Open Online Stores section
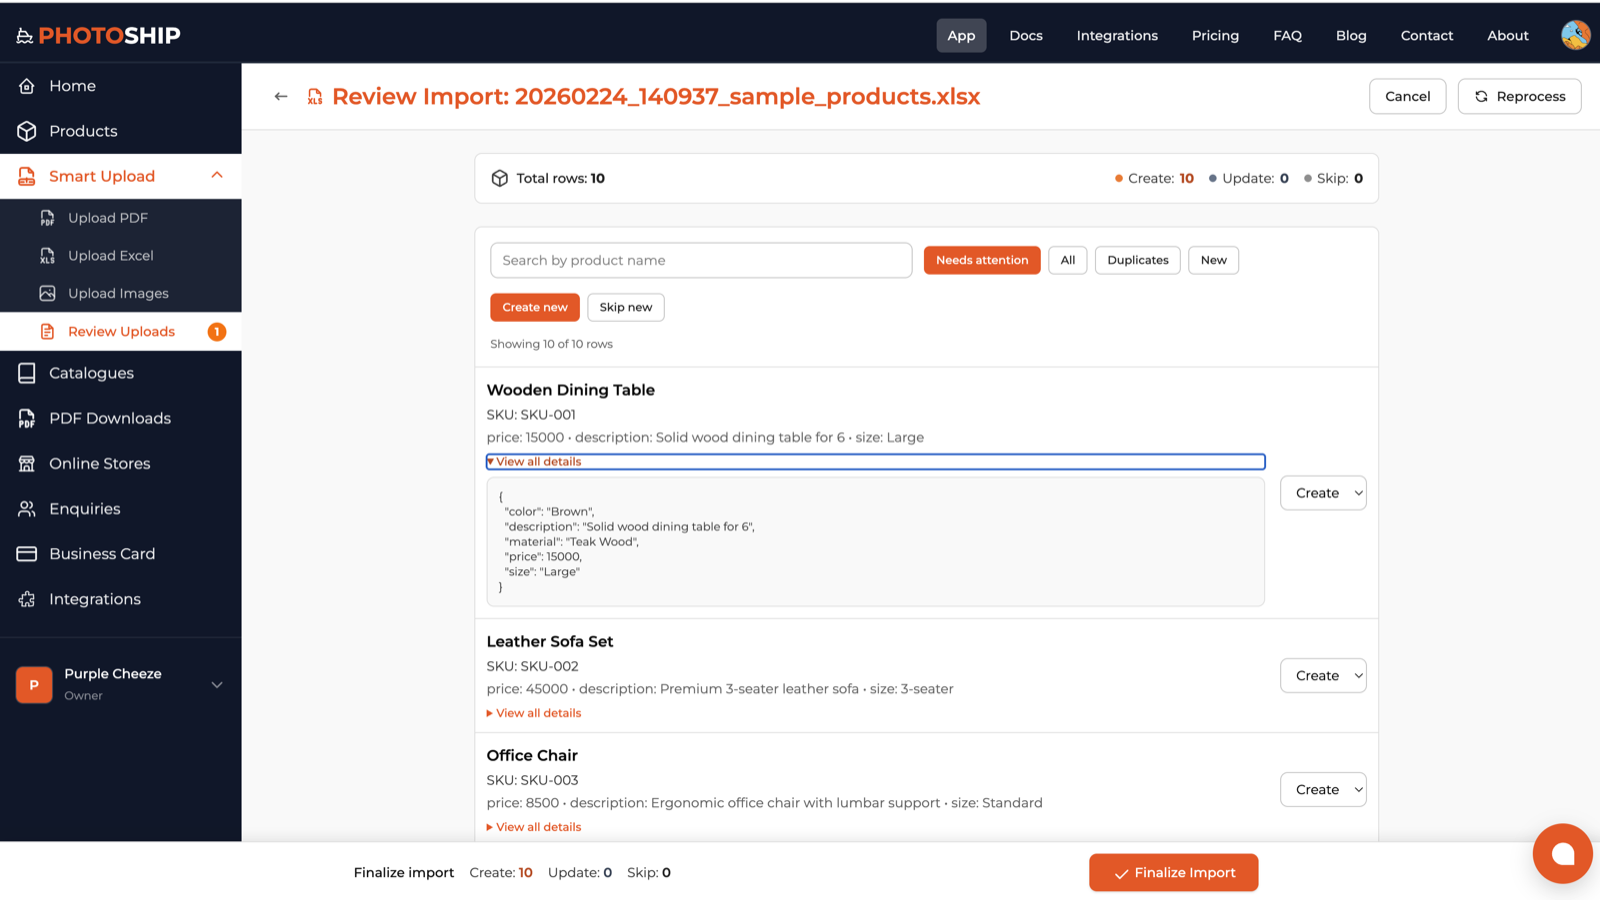Screen dimensions: 1600x900 pos(100,463)
